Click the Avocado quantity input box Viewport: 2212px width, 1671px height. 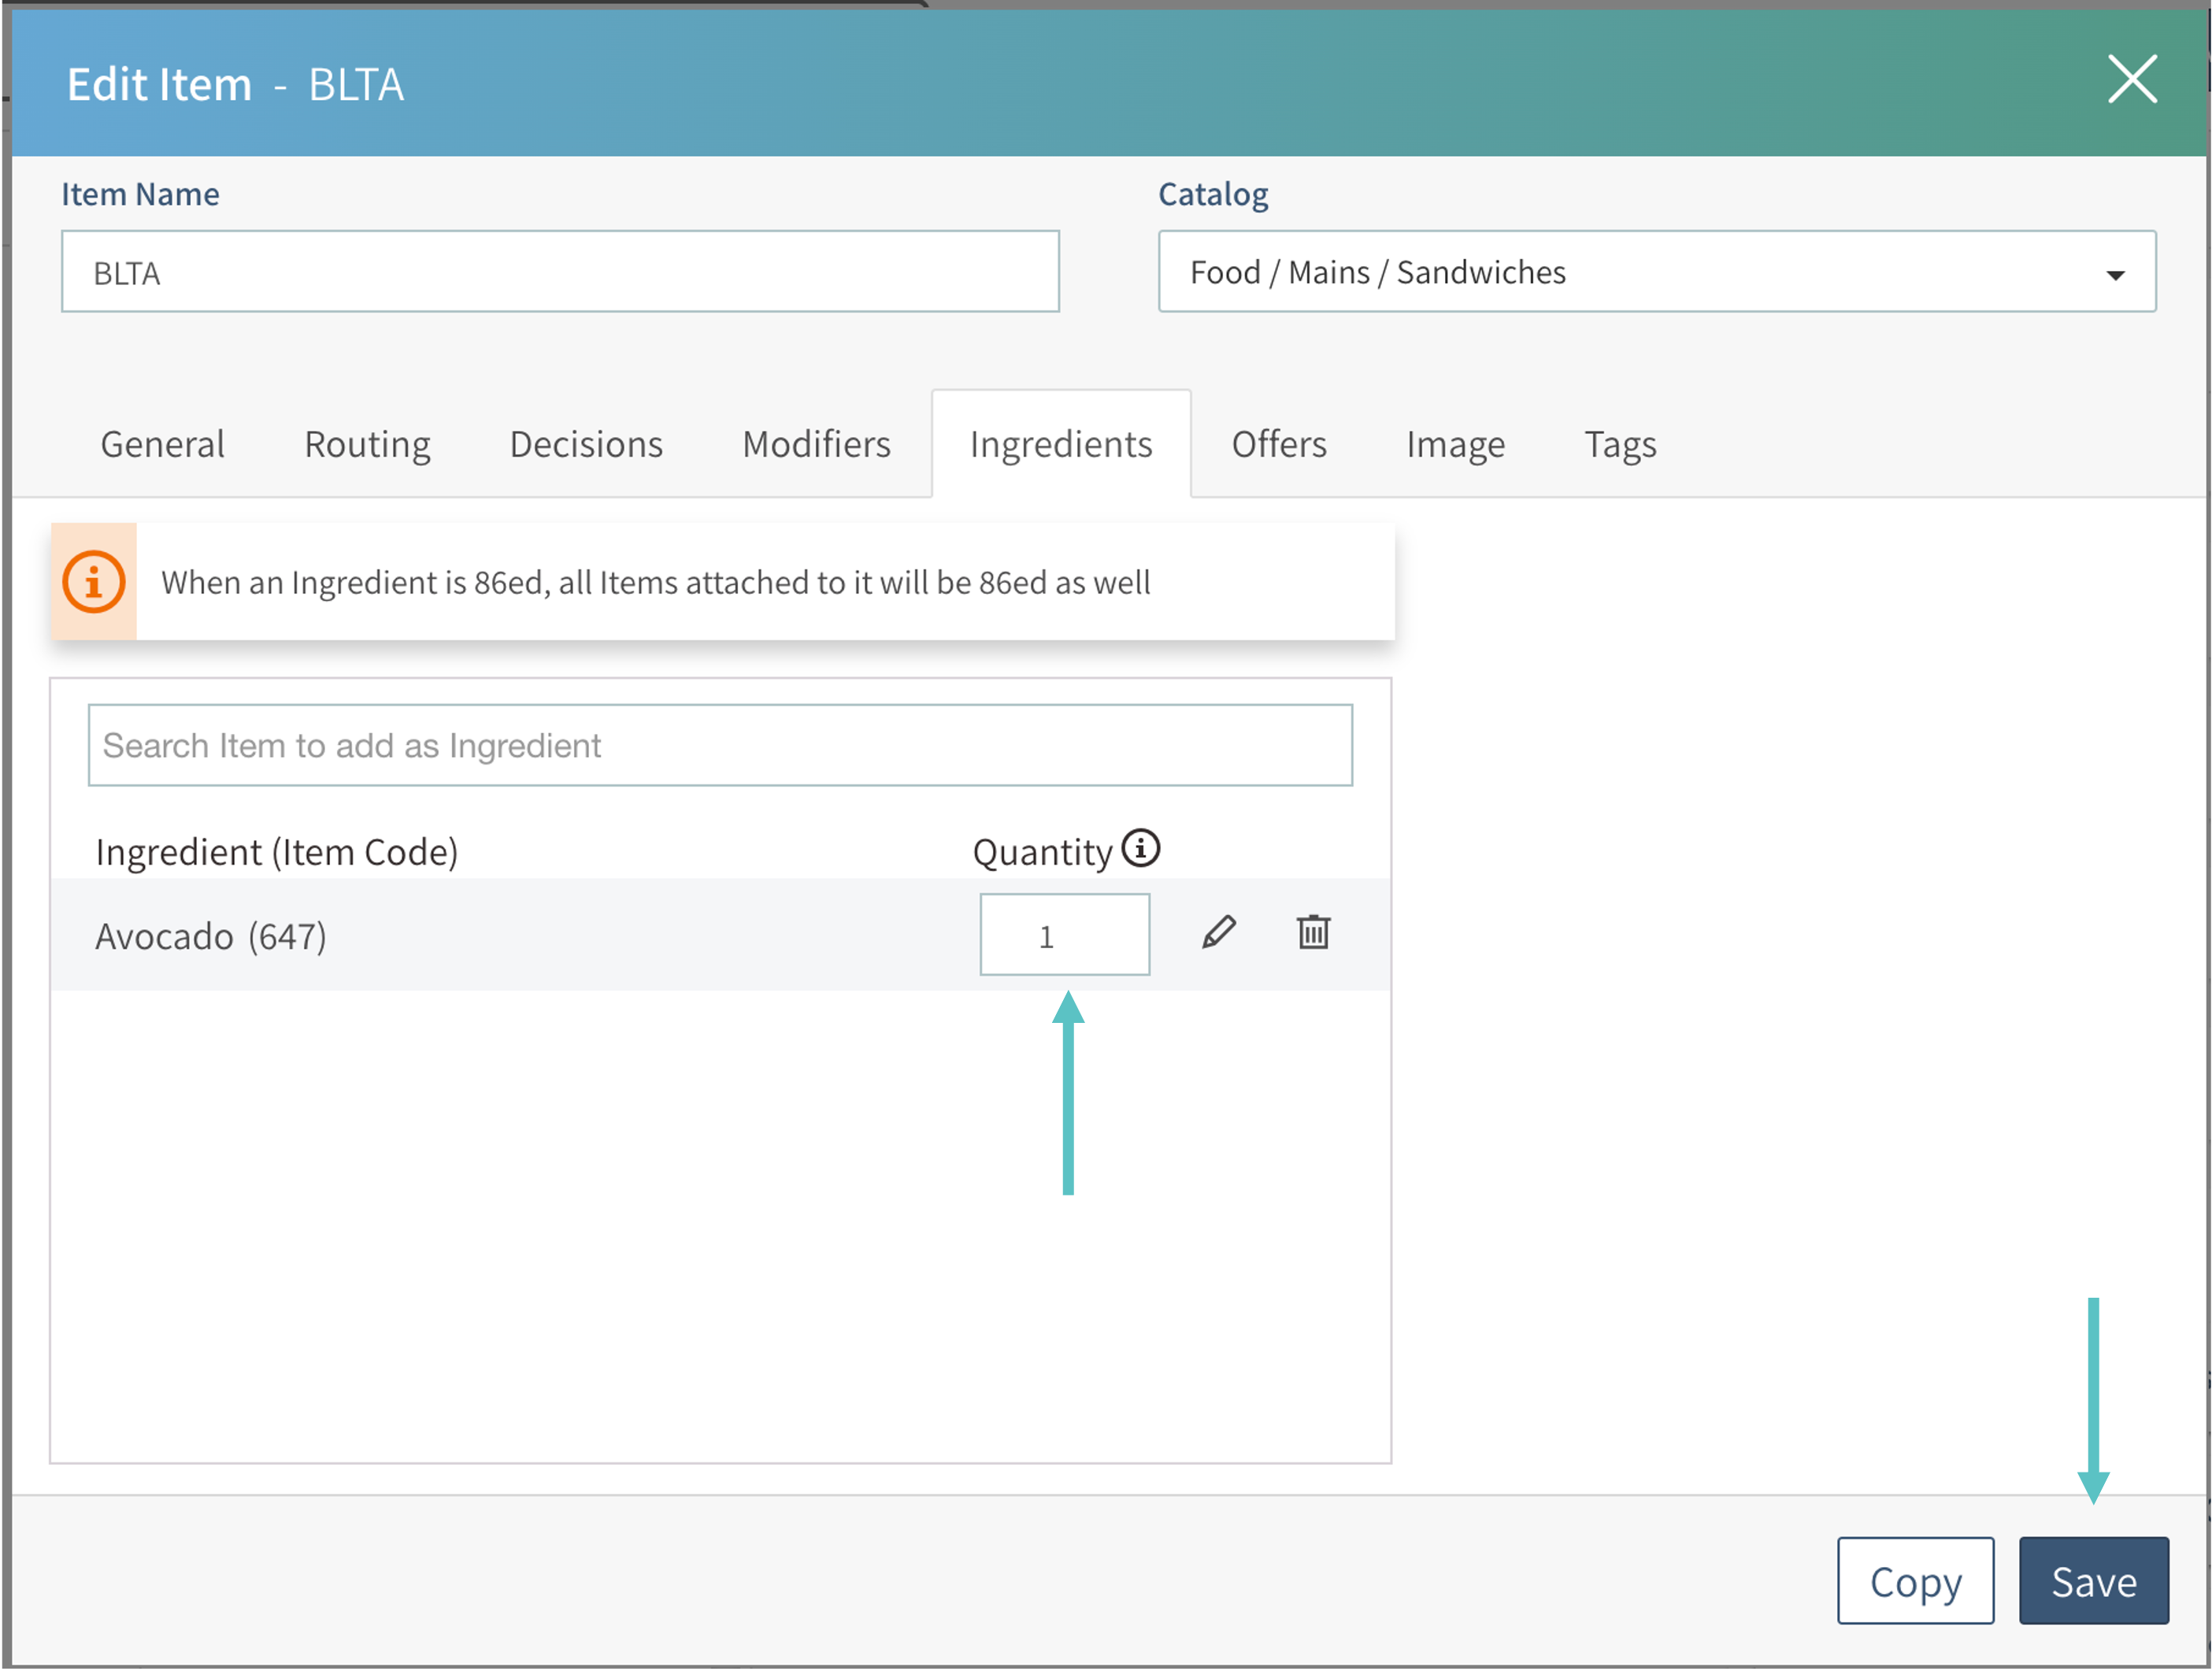pyautogui.click(x=1064, y=935)
